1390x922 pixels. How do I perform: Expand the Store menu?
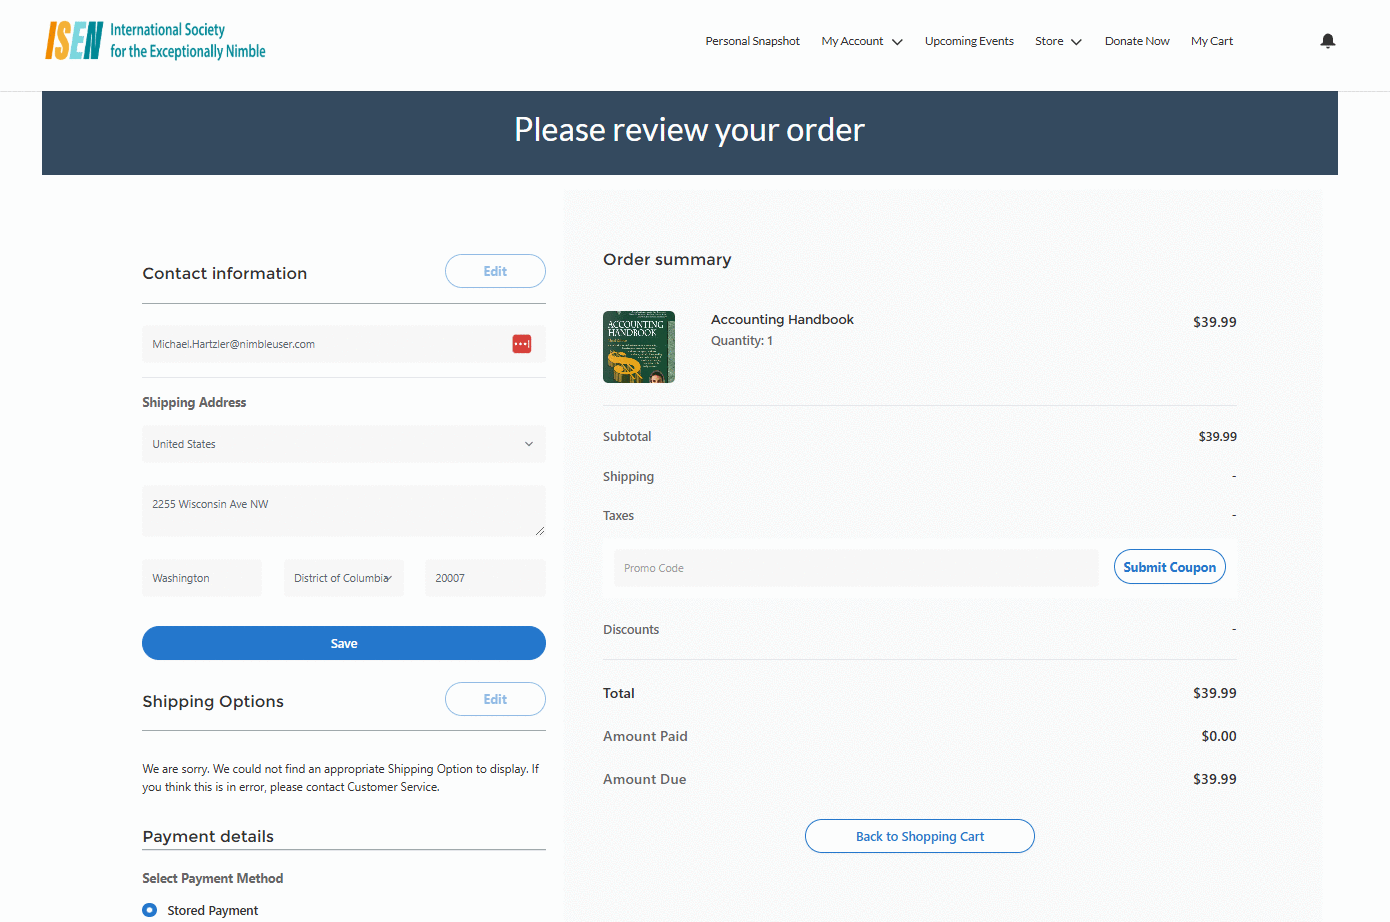tap(1058, 41)
